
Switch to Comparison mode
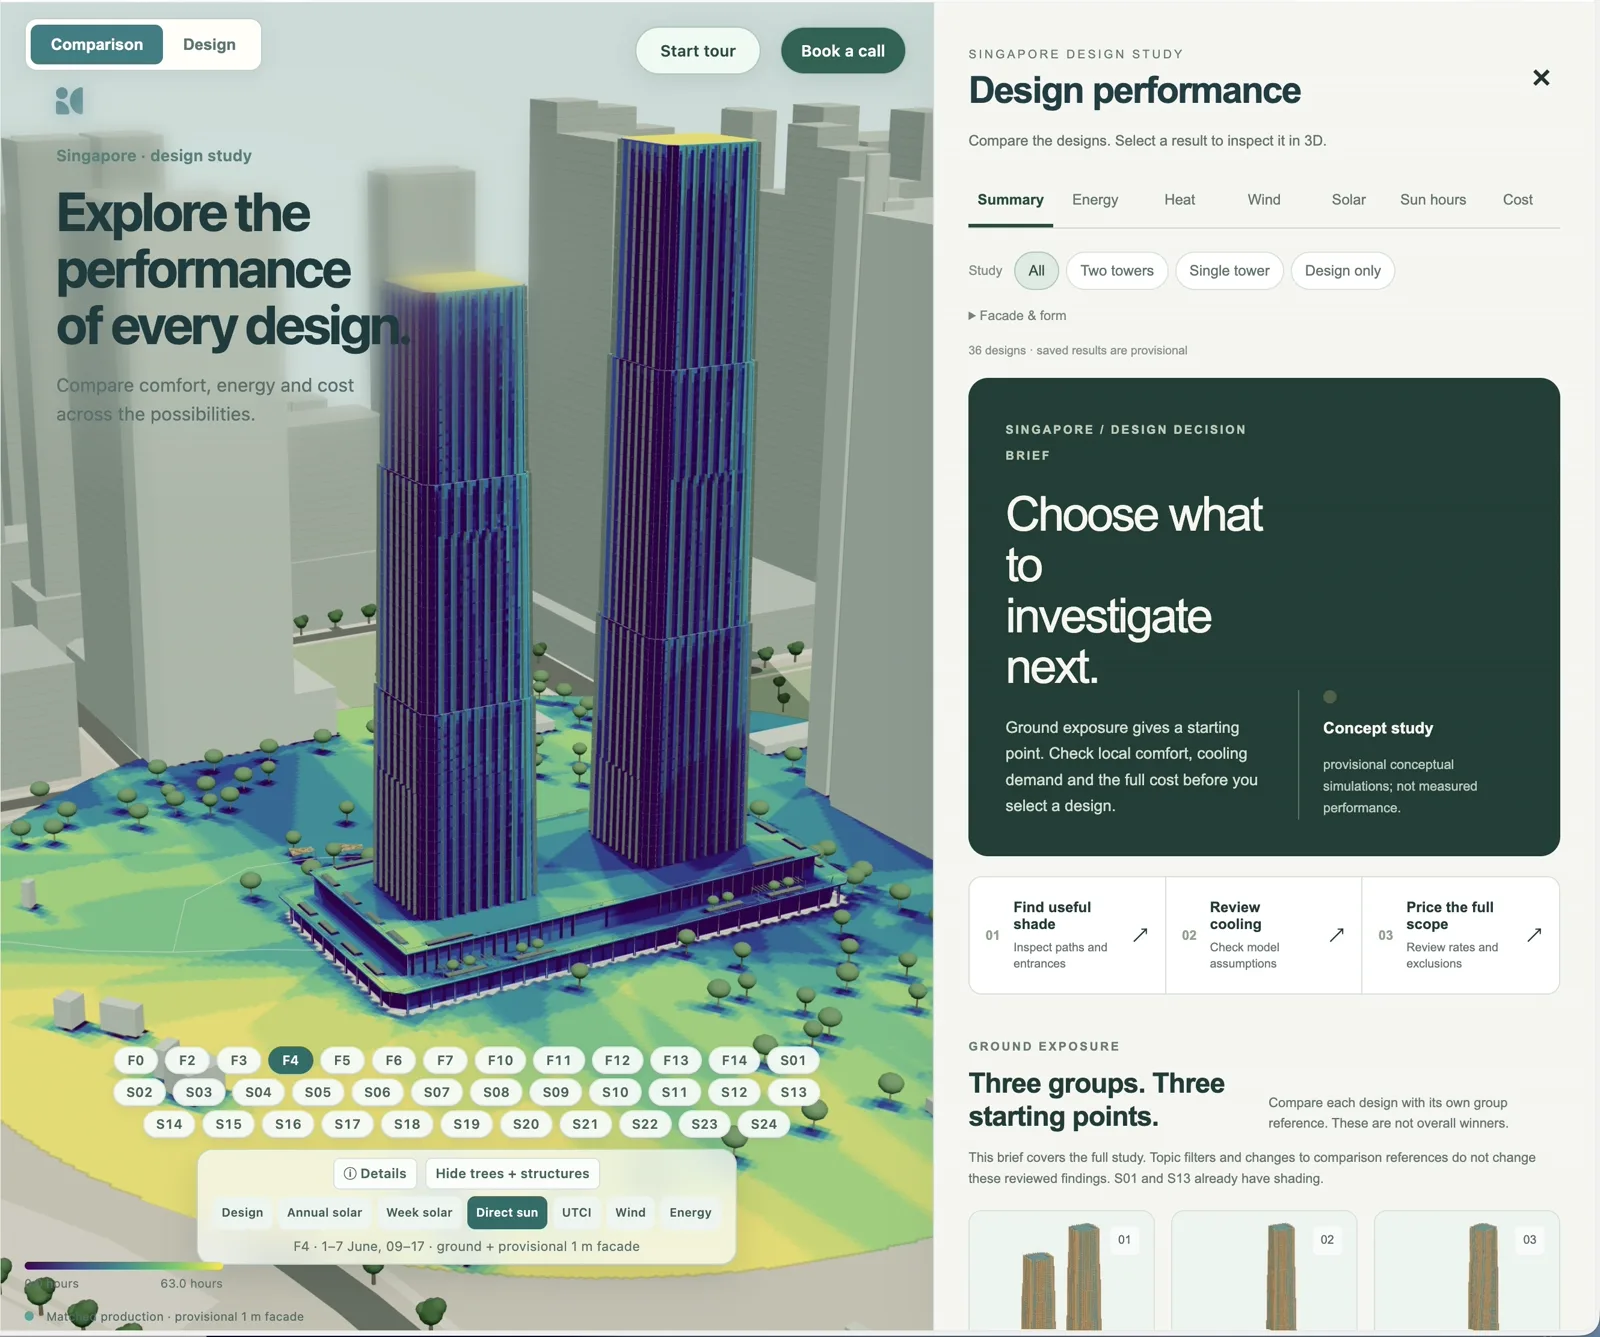[x=97, y=45]
